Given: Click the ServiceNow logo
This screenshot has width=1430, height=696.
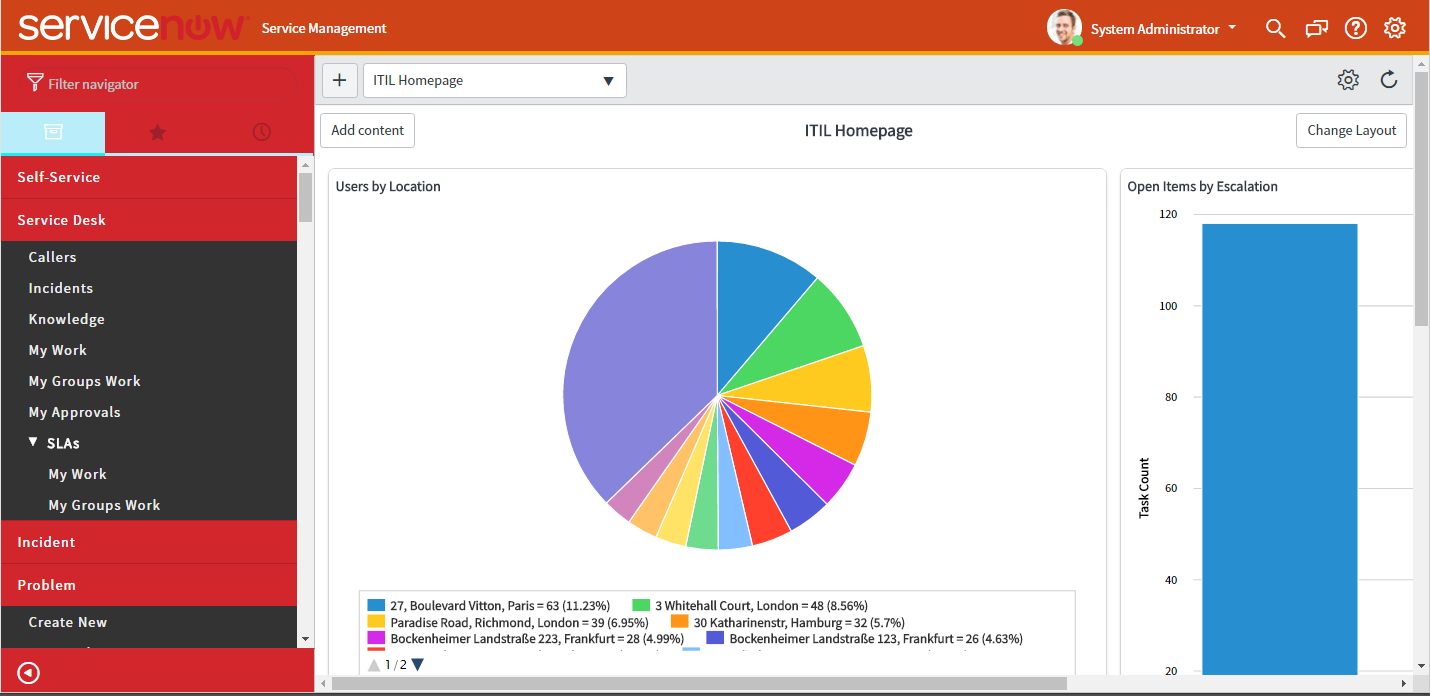Looking at the screenshot, I should tap(131, 27).
